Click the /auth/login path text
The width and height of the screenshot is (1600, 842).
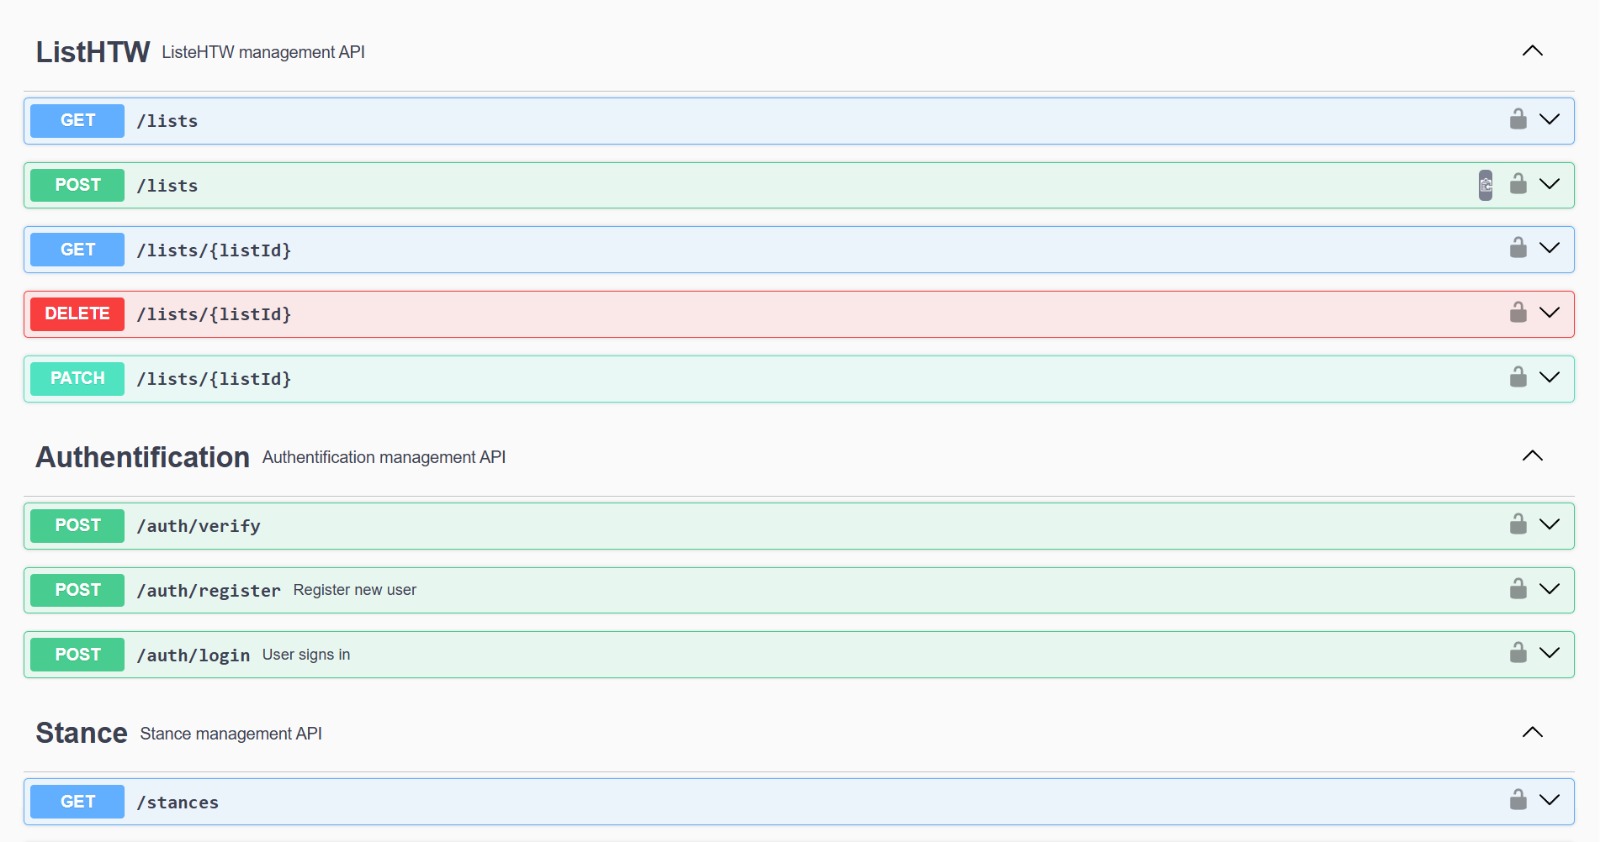tap(193, 655)
